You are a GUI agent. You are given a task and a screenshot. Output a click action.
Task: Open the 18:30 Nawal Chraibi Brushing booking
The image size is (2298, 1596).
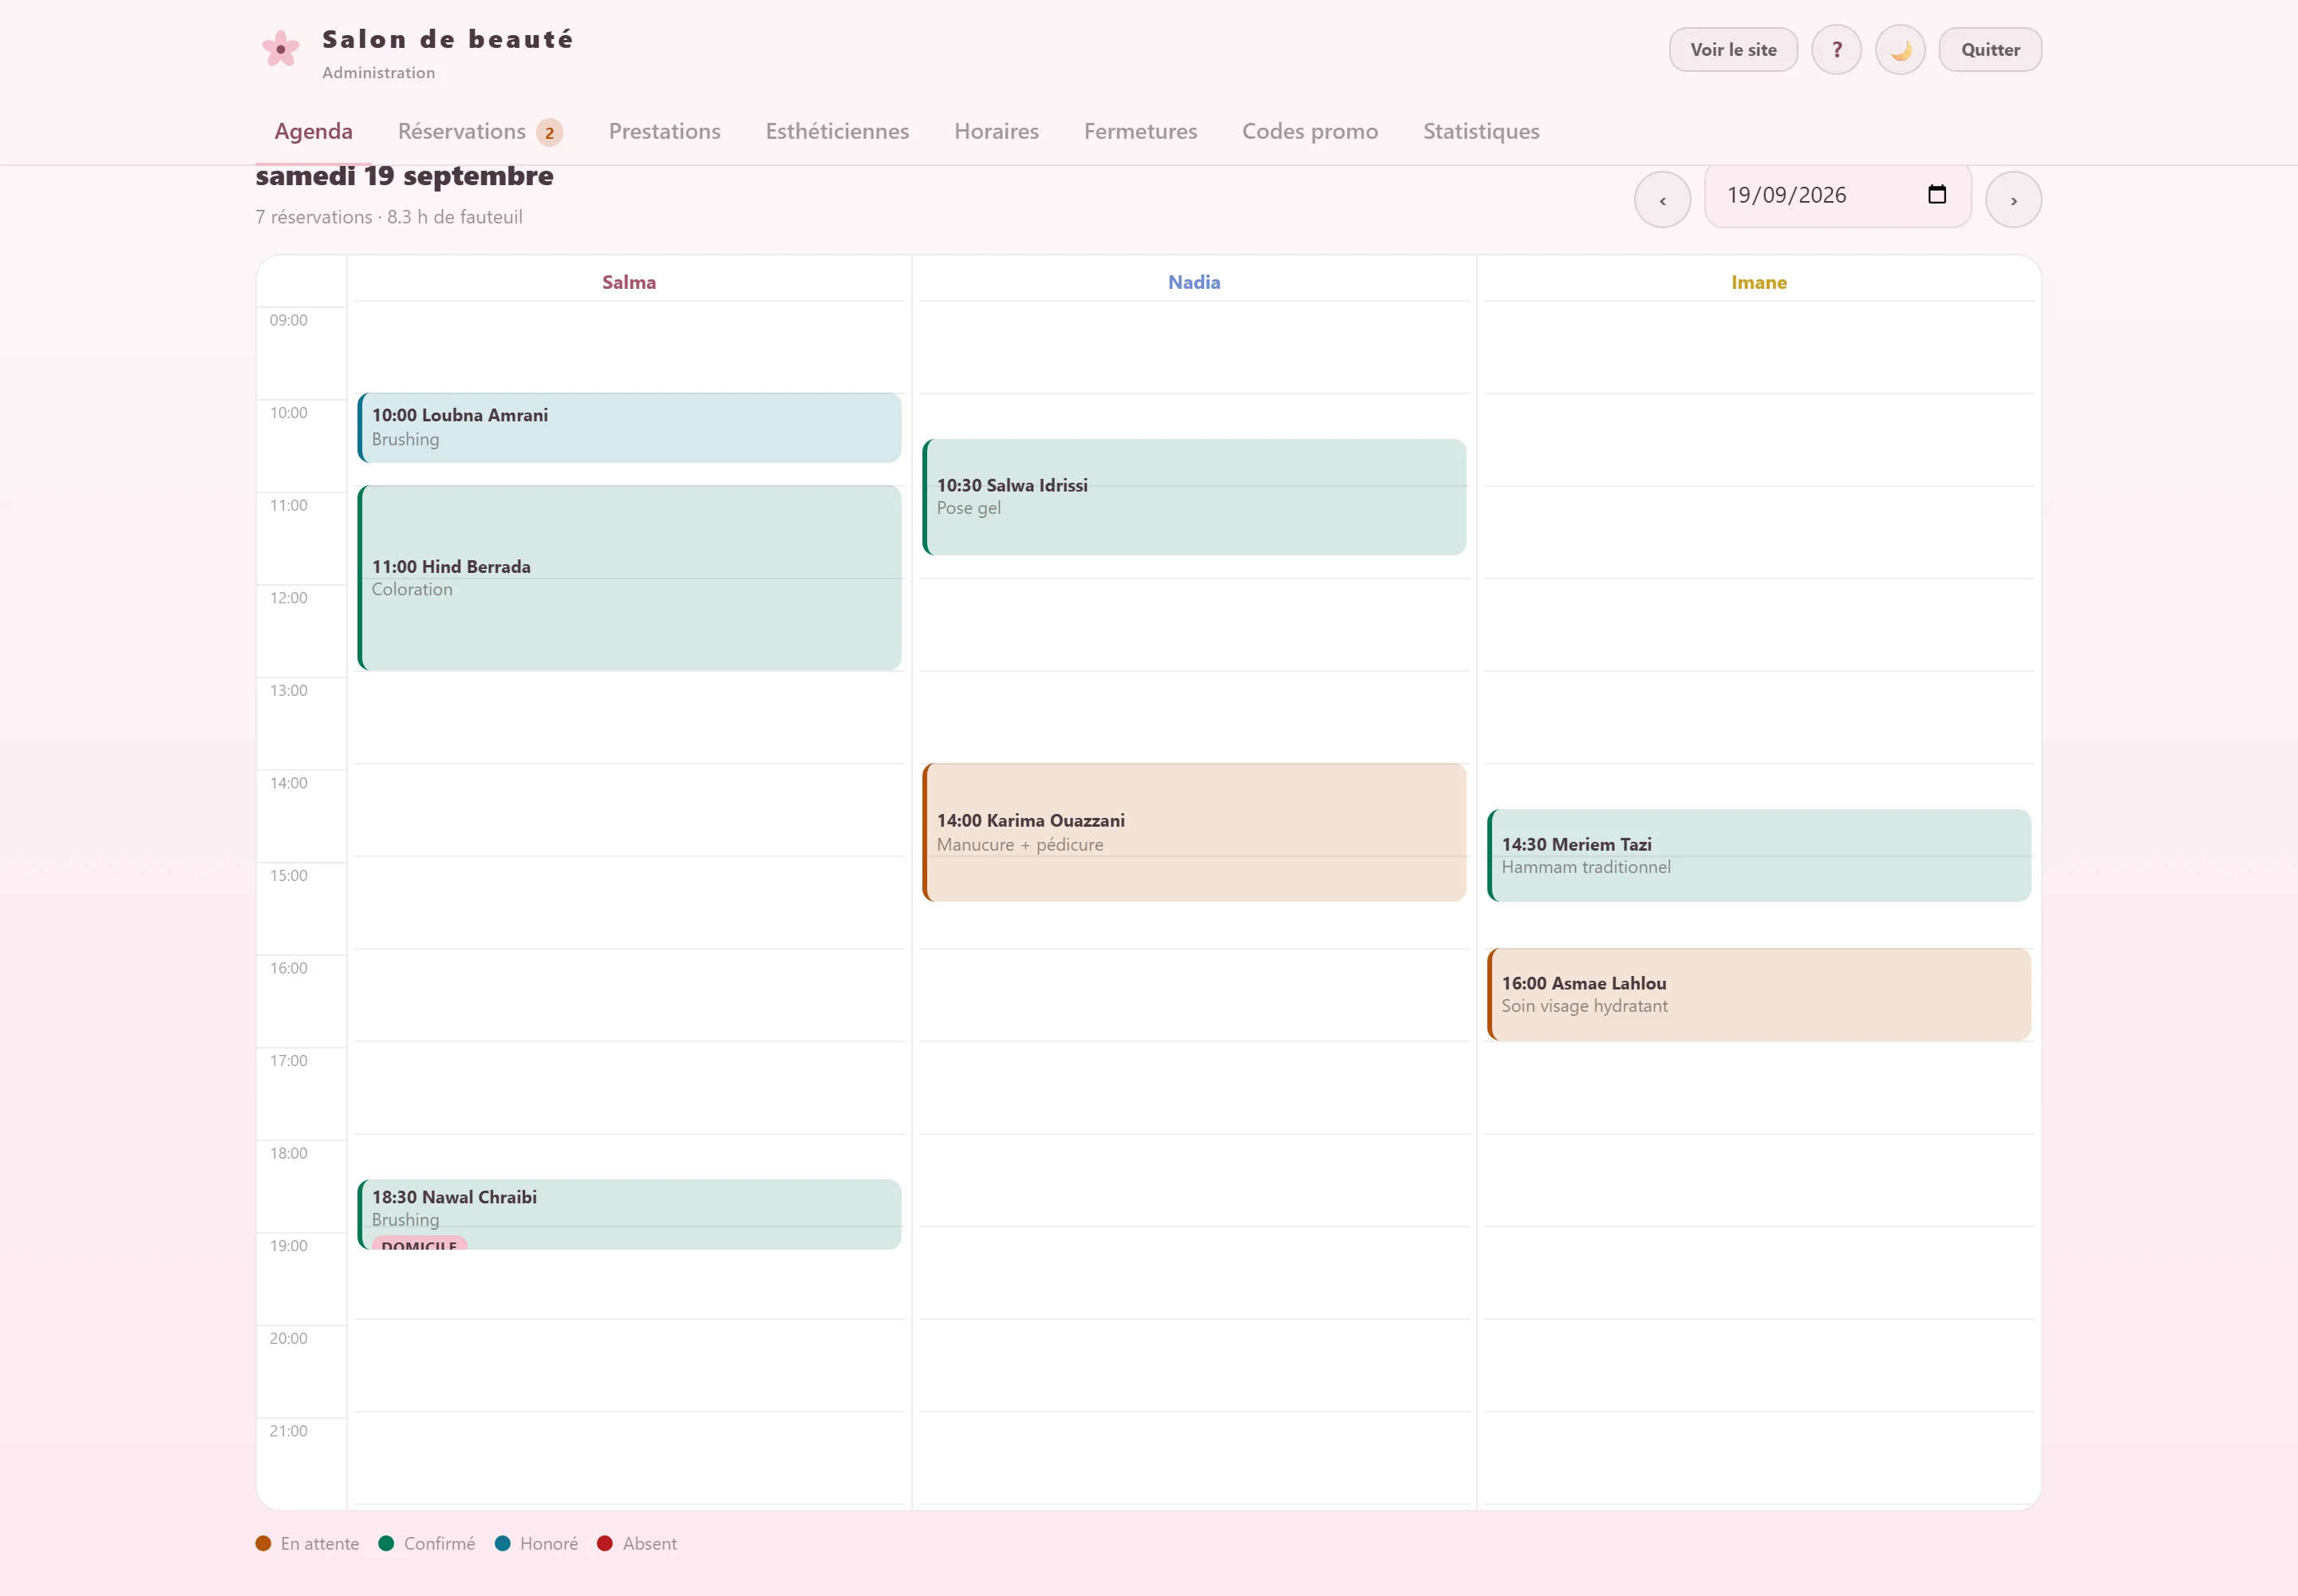pyautogui.click(x=629, y=1214)
